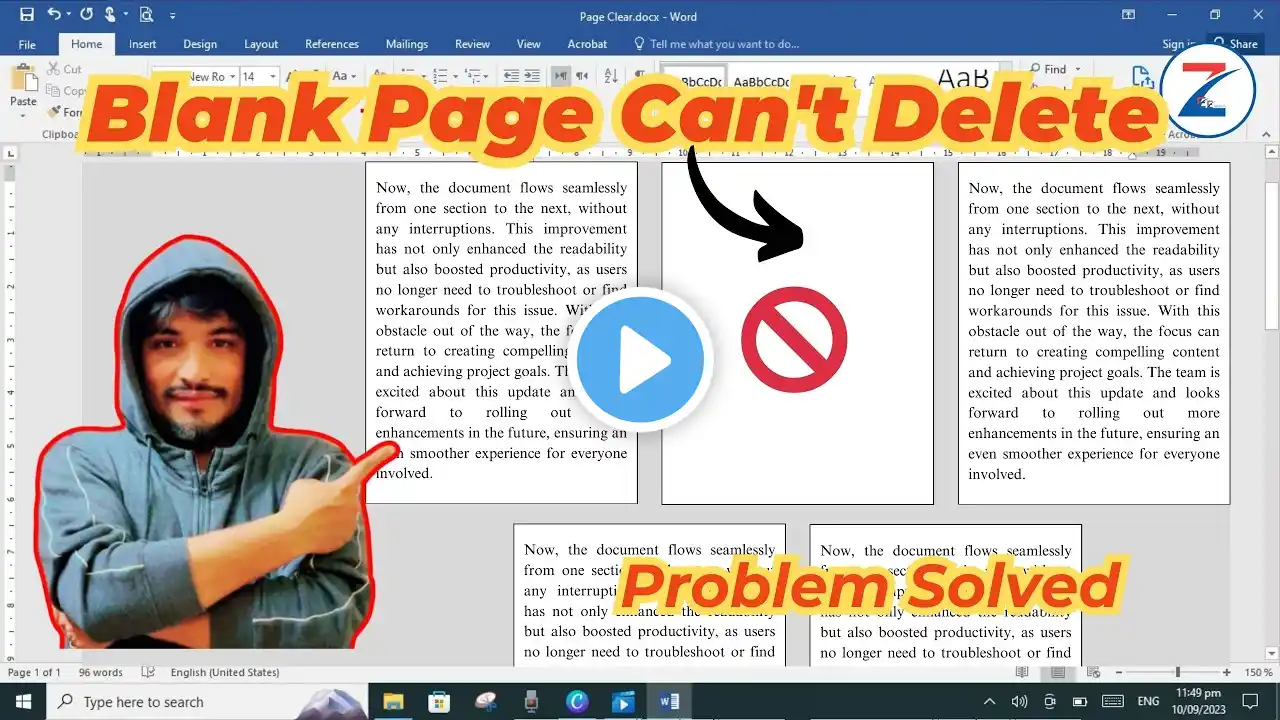Zoom in with the plus button
This screenshot has width=1280, height=720.
click(x=1227, y=673)
